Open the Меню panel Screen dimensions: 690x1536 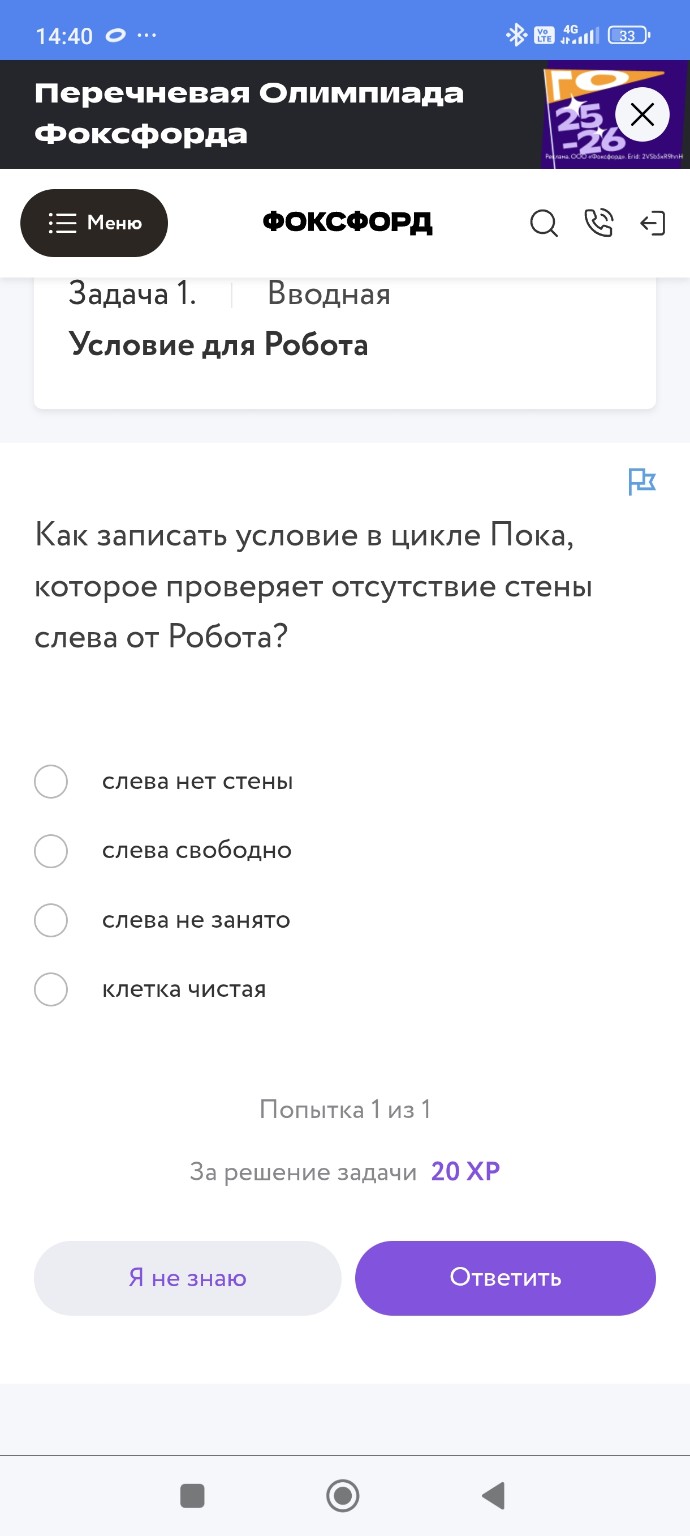94,222
